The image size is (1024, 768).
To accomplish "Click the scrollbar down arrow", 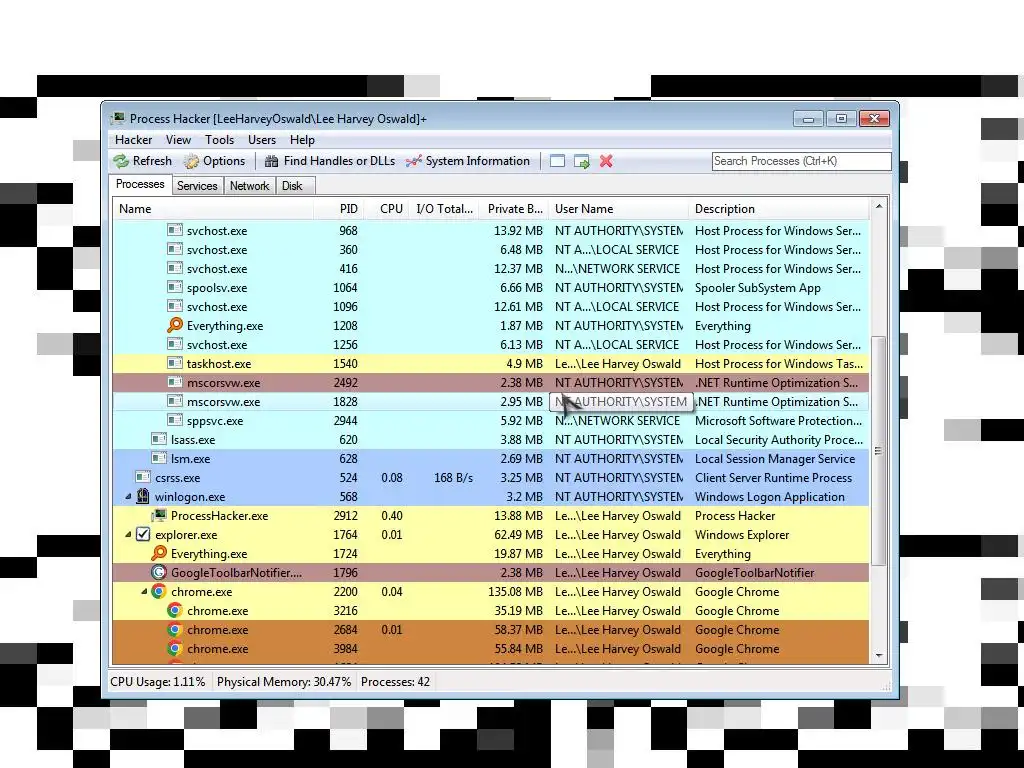I will tap(878, 656).
